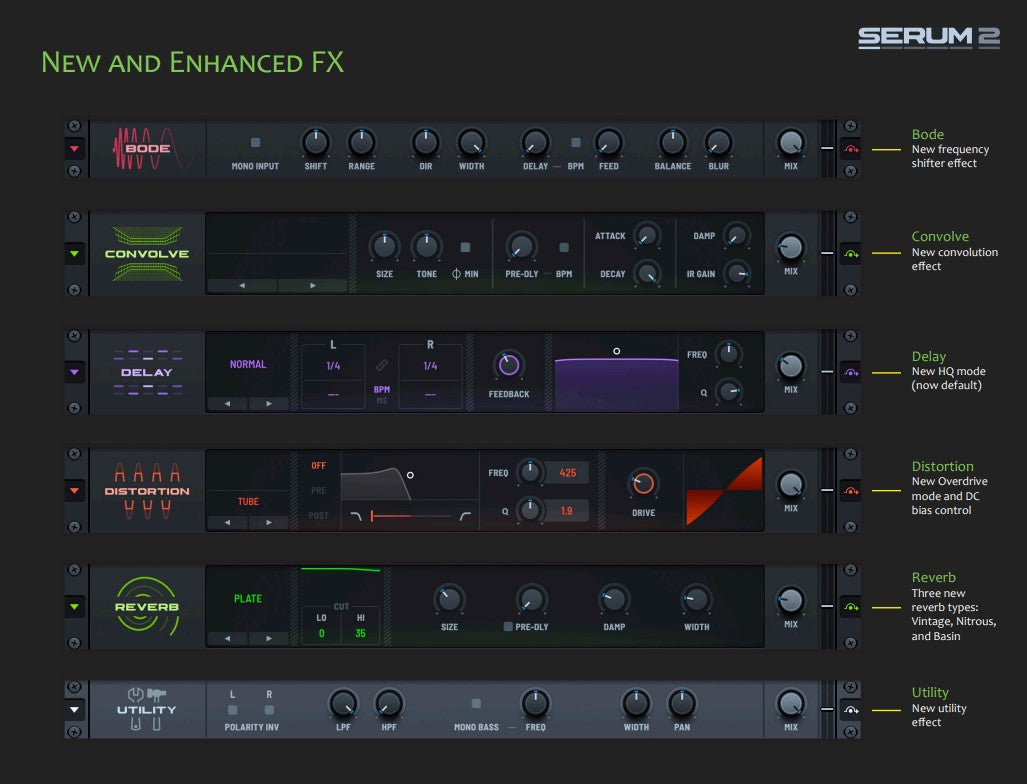Click the Reverb HI cut value 35
The height and width of the screenshot is (784, 1027).
pyautogui.click(x=360, y=633)
